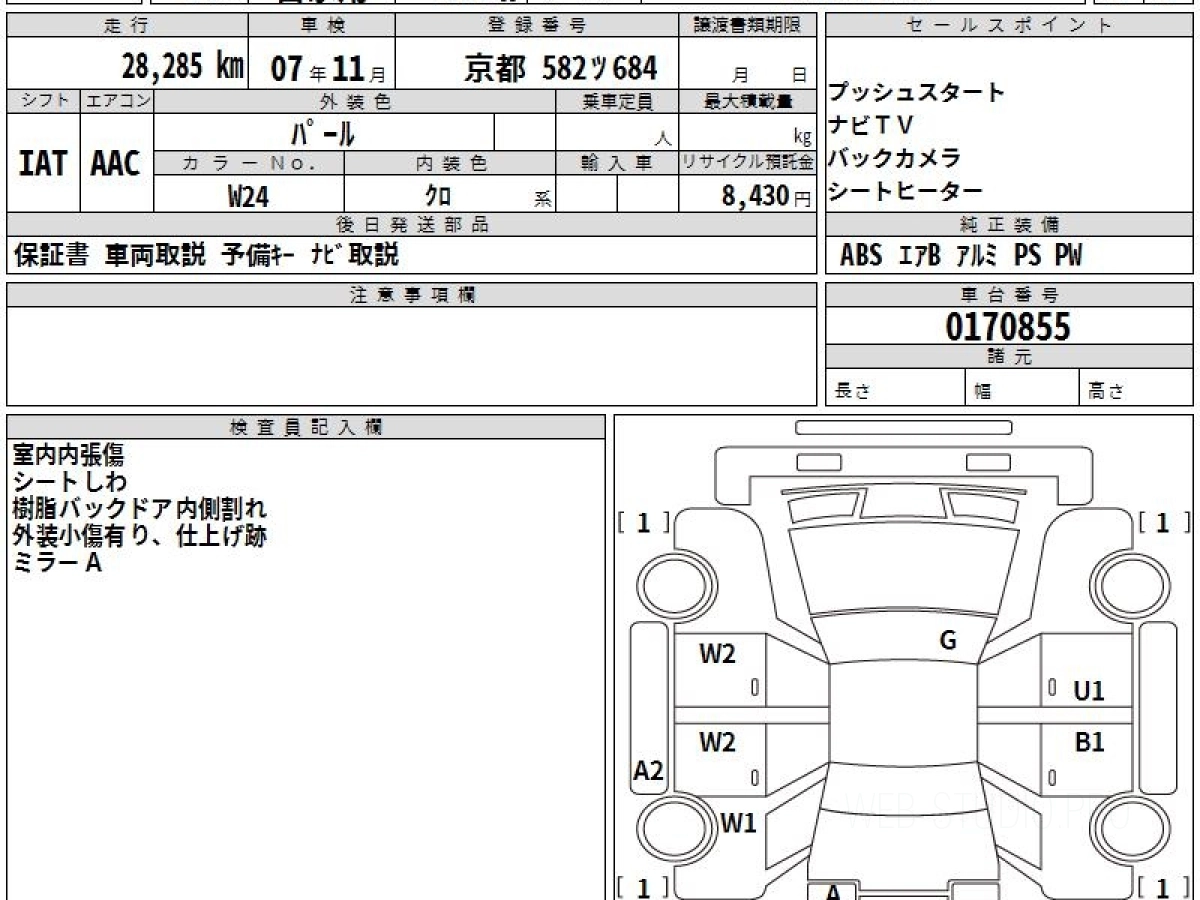Click the note 樹脂バックドア内側割れ

140,509
